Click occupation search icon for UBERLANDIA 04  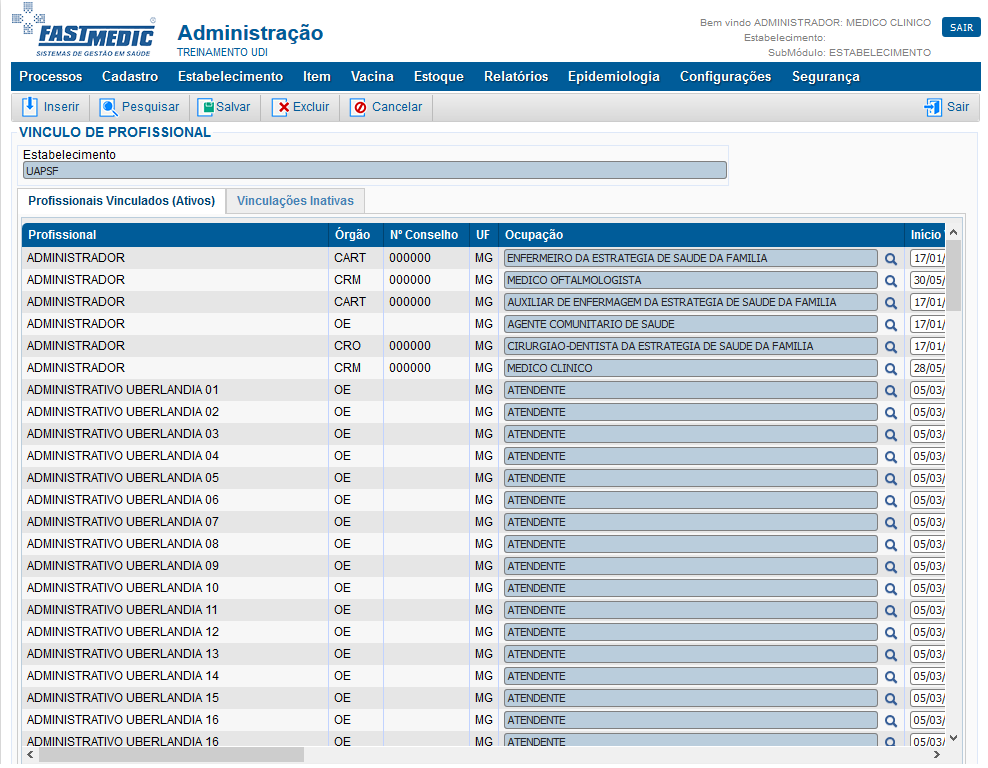click(x=890, y=457)
